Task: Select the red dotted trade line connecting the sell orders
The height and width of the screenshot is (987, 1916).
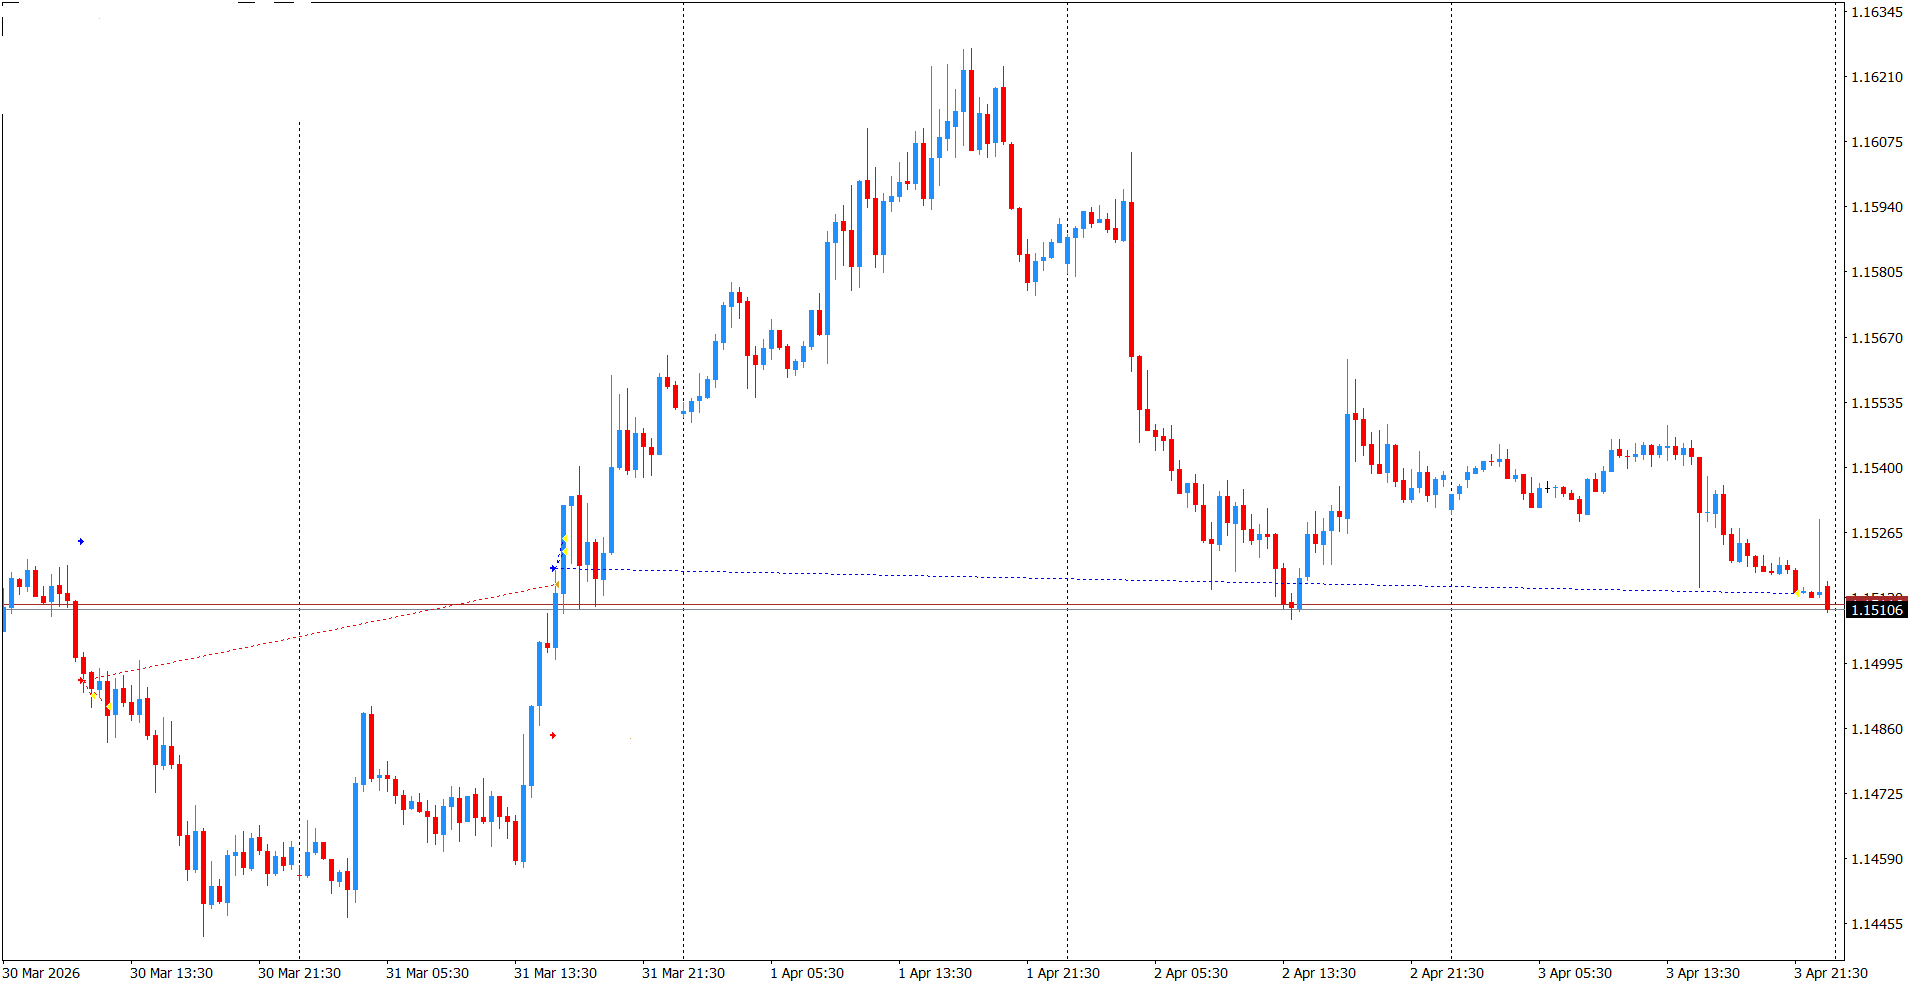Action: point(300,637)
